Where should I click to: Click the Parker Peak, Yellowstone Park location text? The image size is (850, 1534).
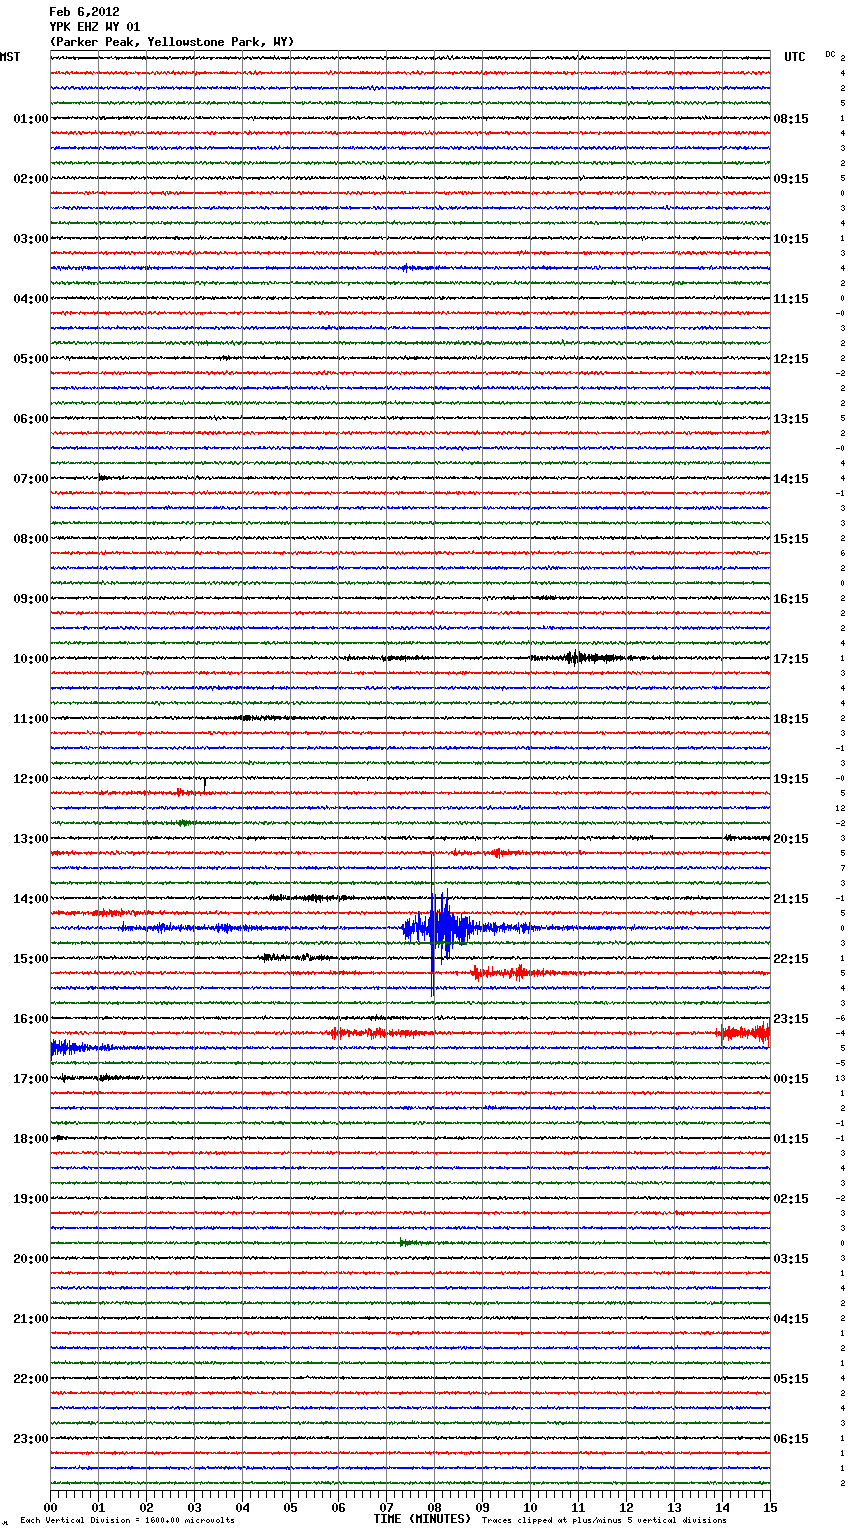[x=171, y=42]
